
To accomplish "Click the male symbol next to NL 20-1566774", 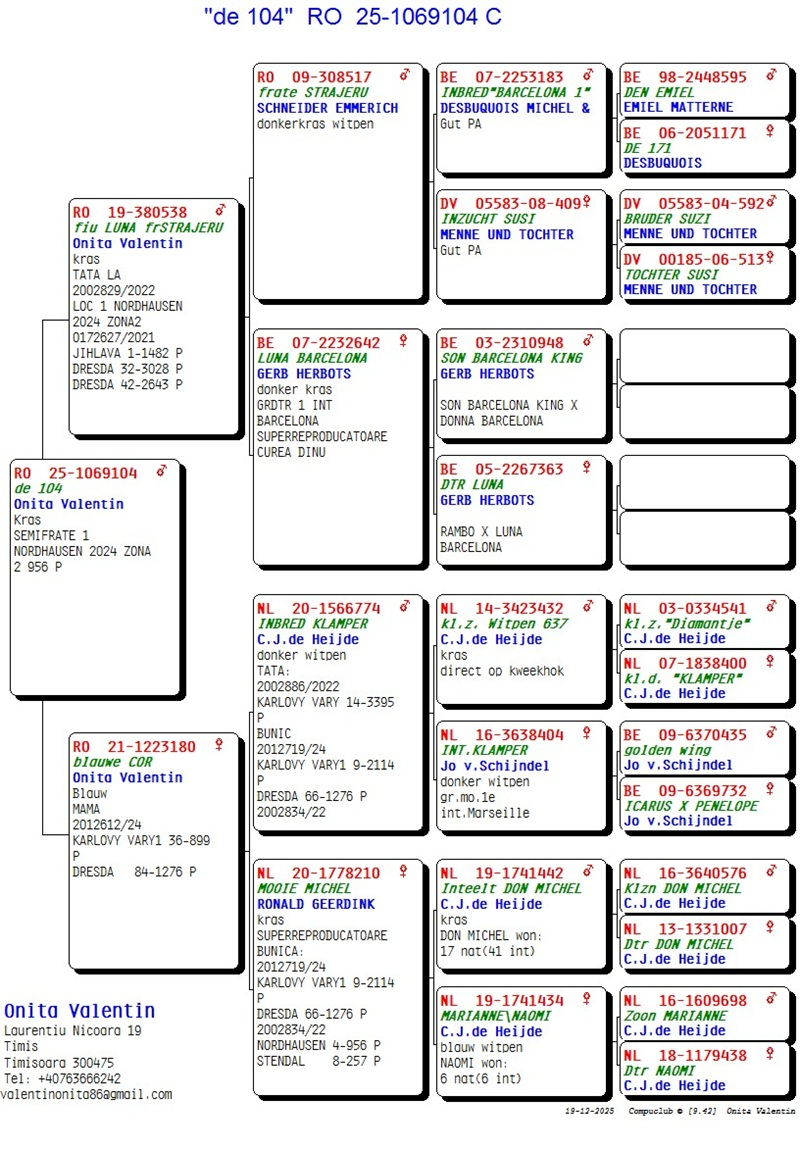I will coord(404,607).
